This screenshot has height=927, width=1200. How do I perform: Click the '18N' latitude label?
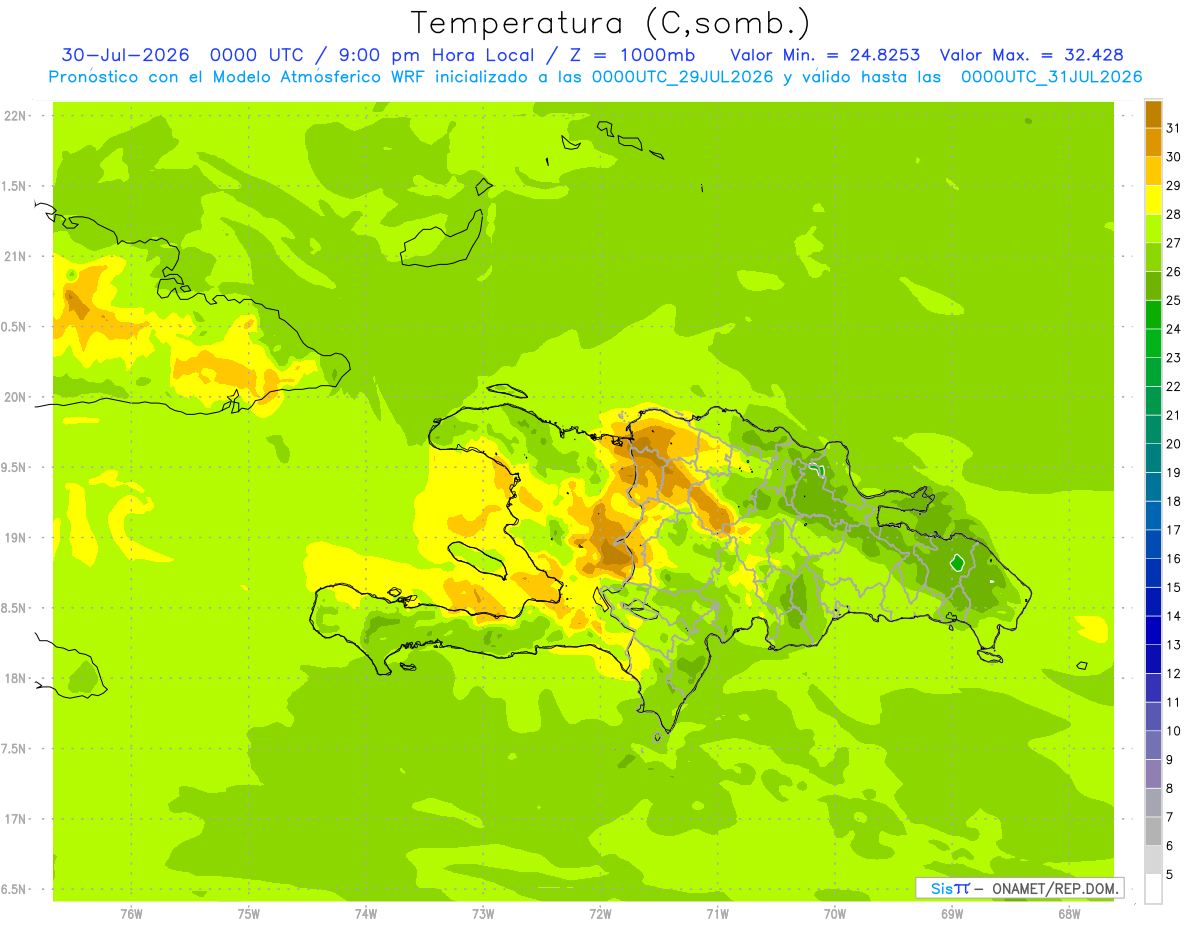pos(15,678)
